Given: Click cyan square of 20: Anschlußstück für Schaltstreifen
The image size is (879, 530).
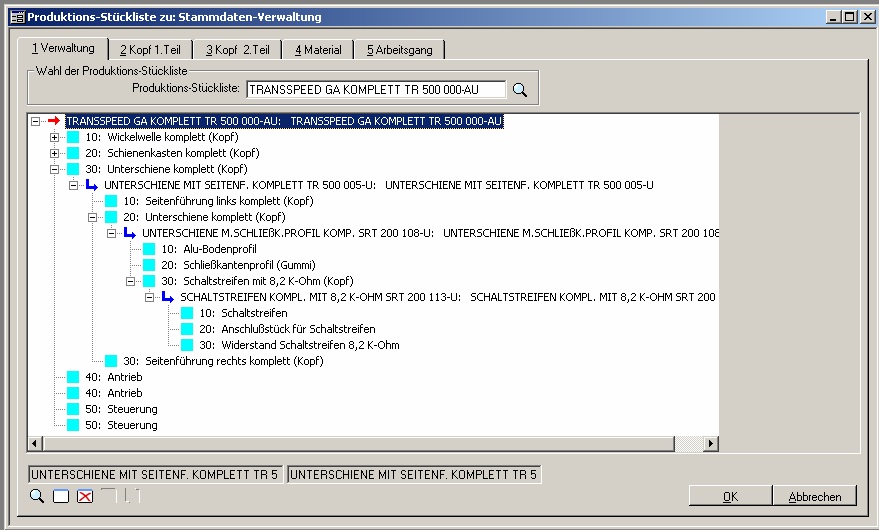Looking at the screenshot, I should click(187, 329).
